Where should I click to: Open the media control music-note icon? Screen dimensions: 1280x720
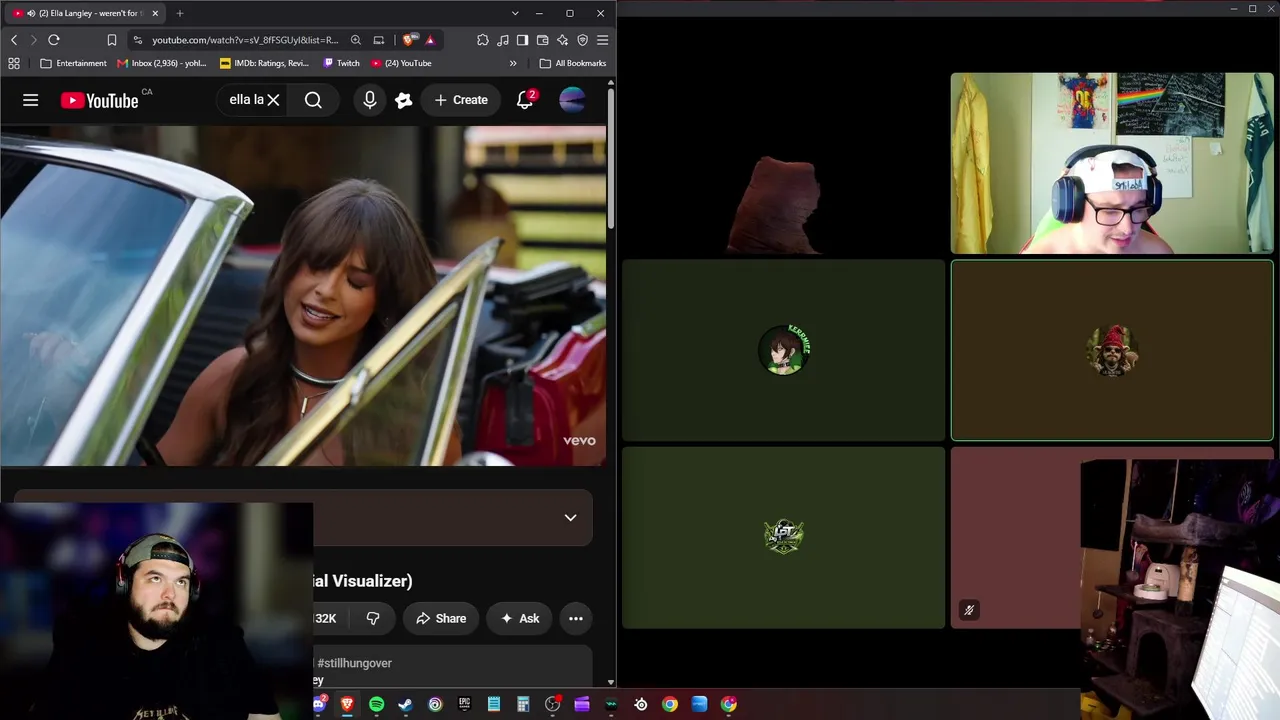pos(503,40)
